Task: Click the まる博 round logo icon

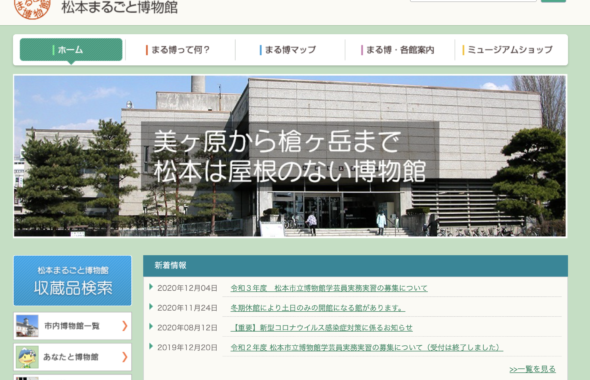Action: pos(32,8)
